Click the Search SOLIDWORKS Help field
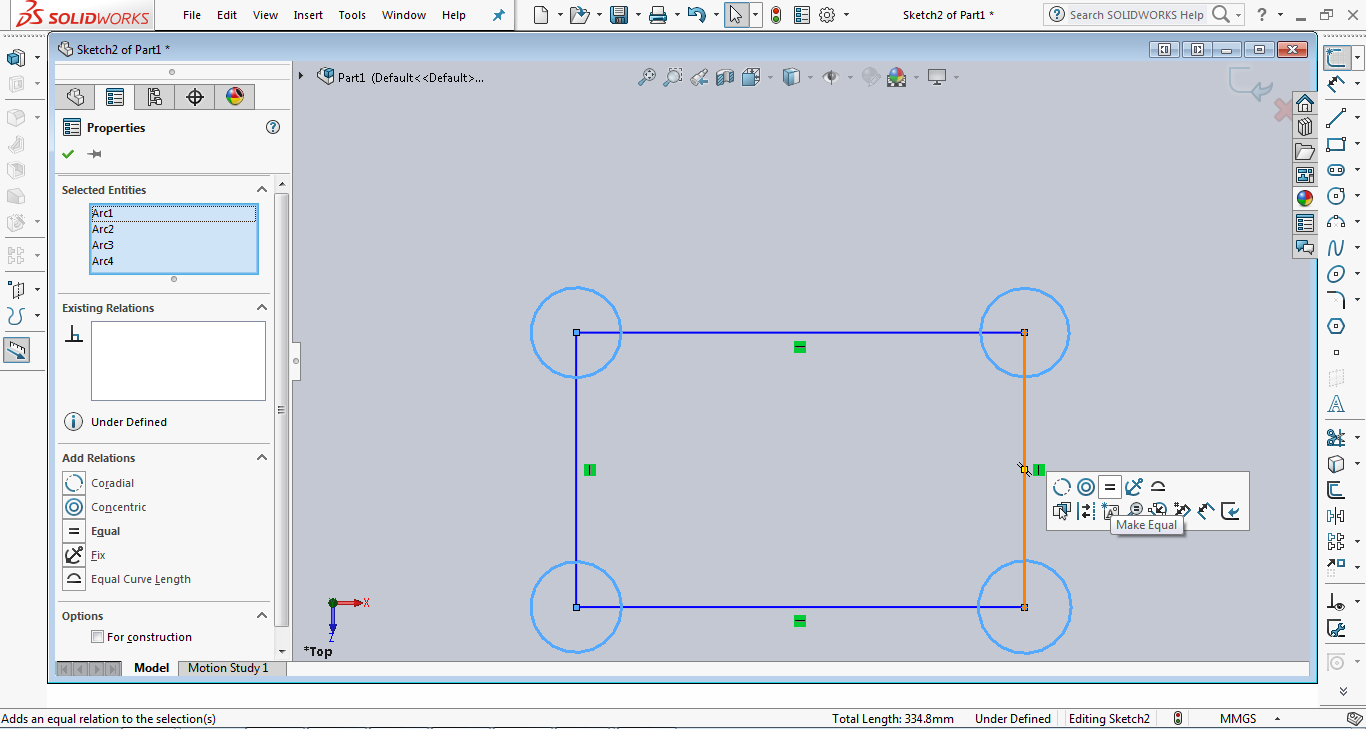 (1137, 15)
